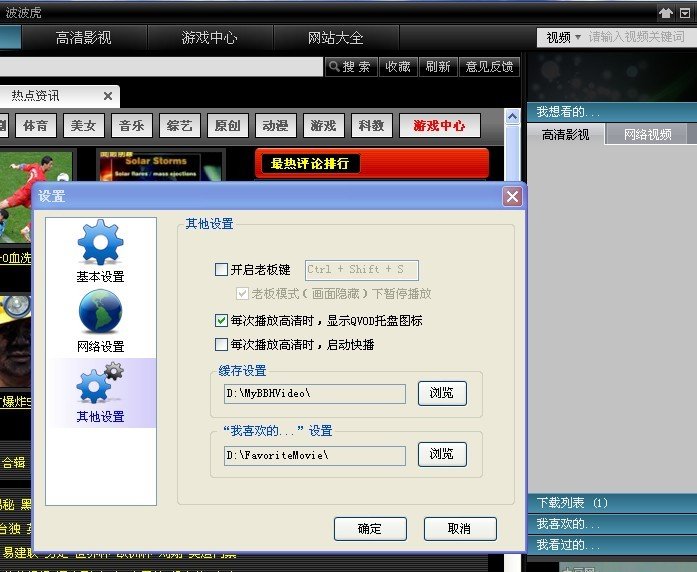This screenshot has height=572, width=697.
Task: Select the 原创 category button
Action: coord(228,126)
